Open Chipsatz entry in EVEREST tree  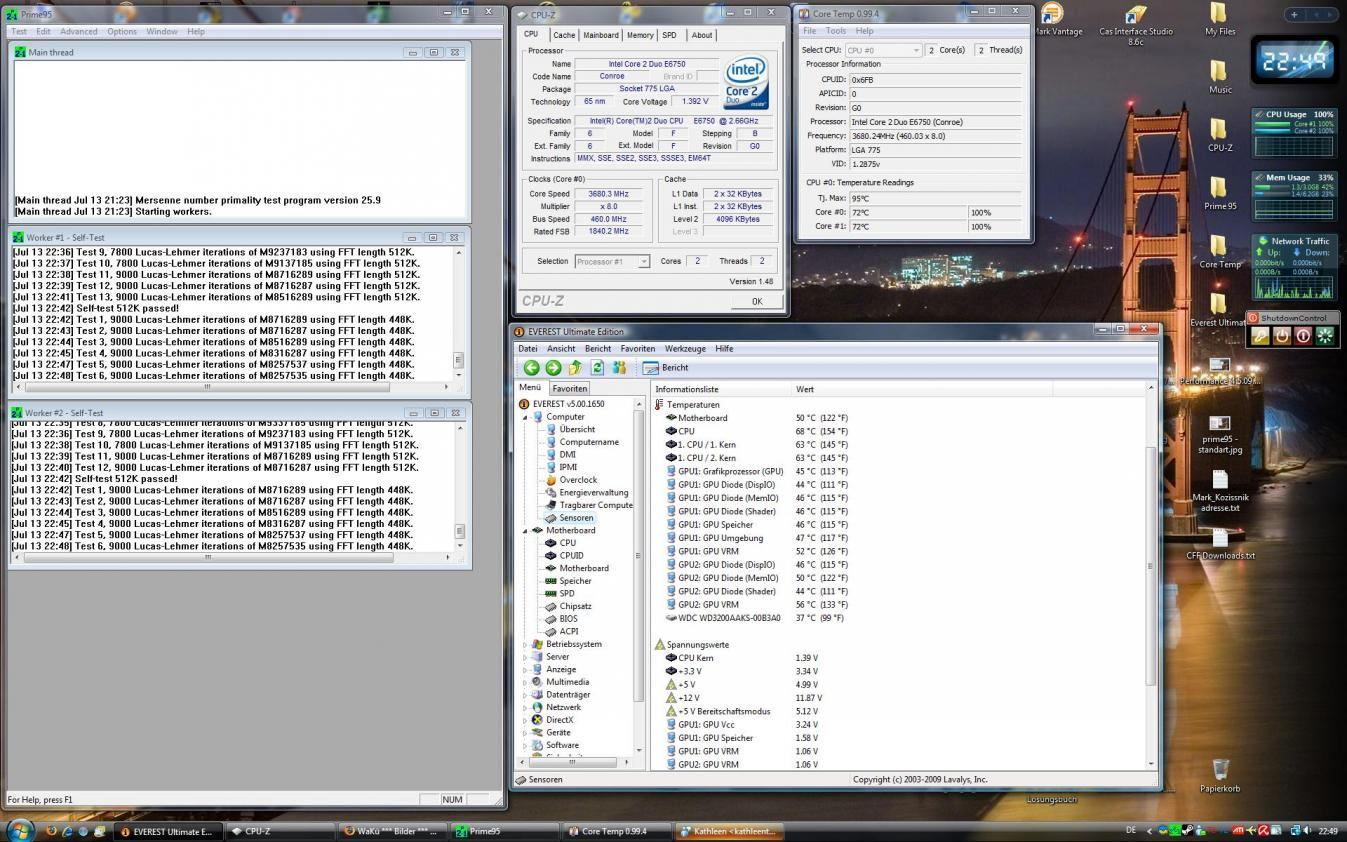[575, 606]
